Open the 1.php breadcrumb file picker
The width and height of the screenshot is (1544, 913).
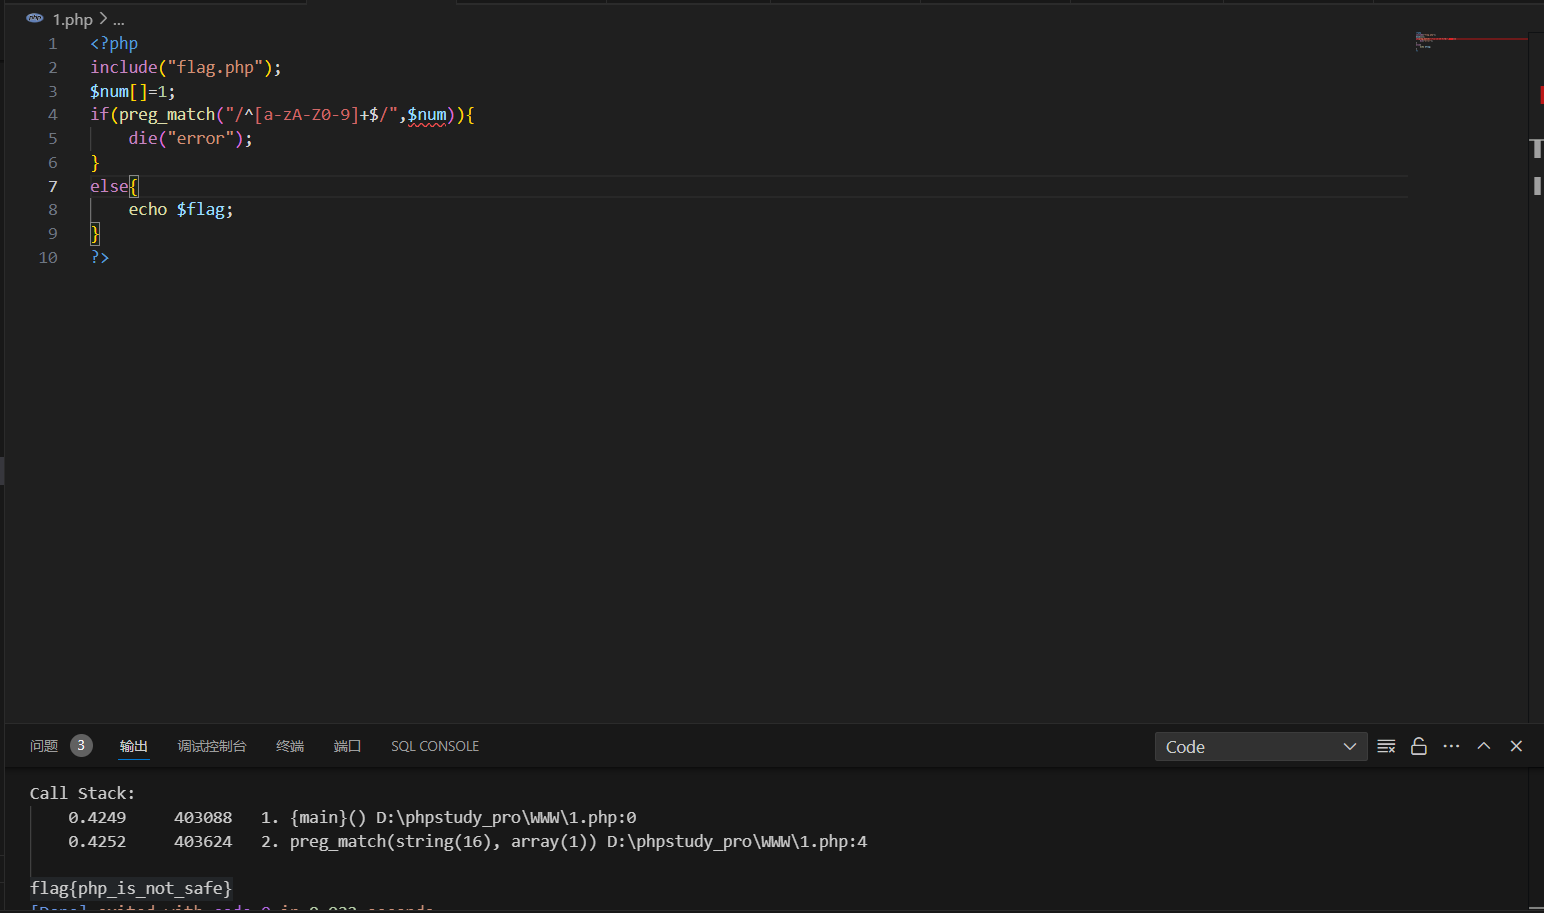(x=73, y=20)
